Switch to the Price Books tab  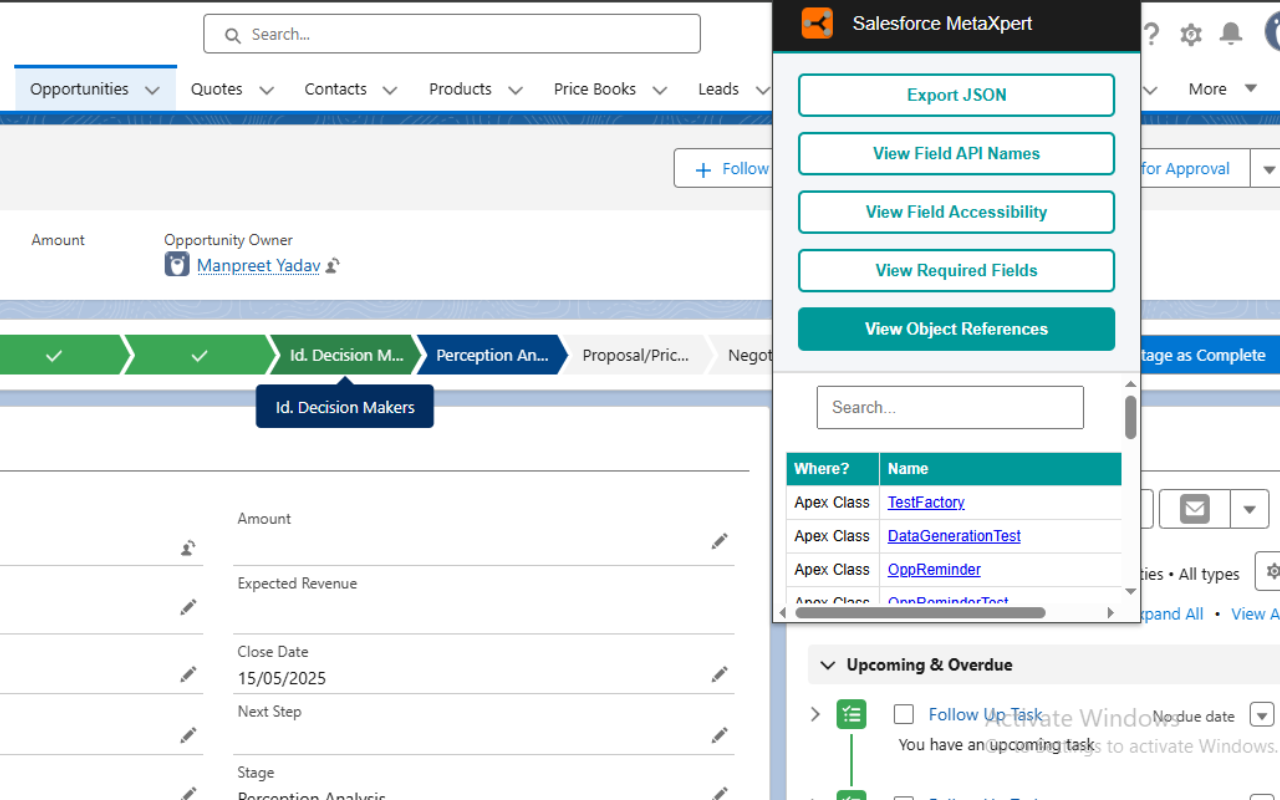click(x=595, y=89)
